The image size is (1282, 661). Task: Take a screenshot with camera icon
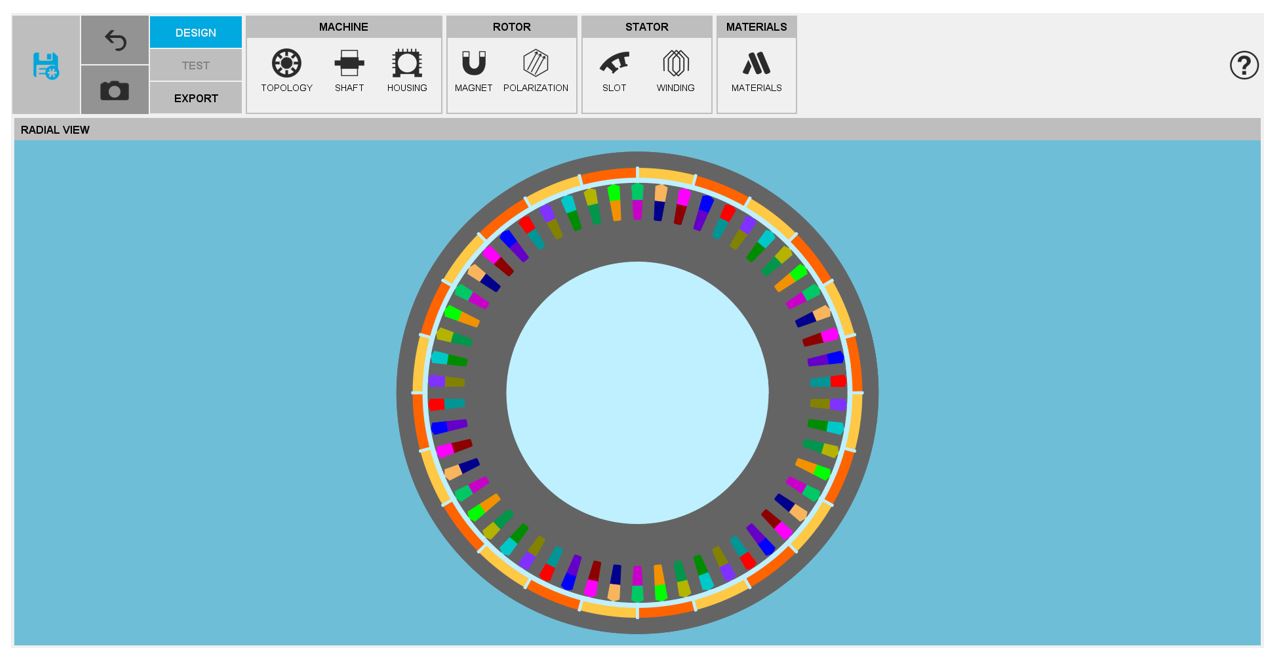click(x=115, y=91)
